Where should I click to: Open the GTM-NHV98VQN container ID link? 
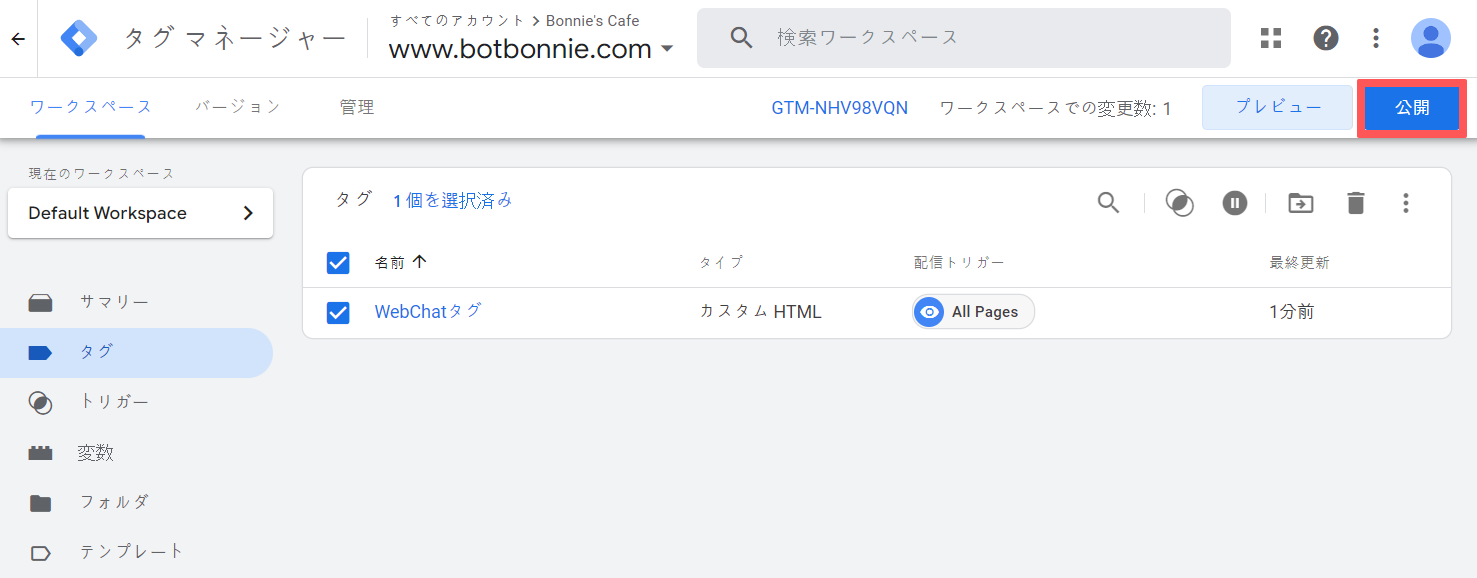[840, 108]
